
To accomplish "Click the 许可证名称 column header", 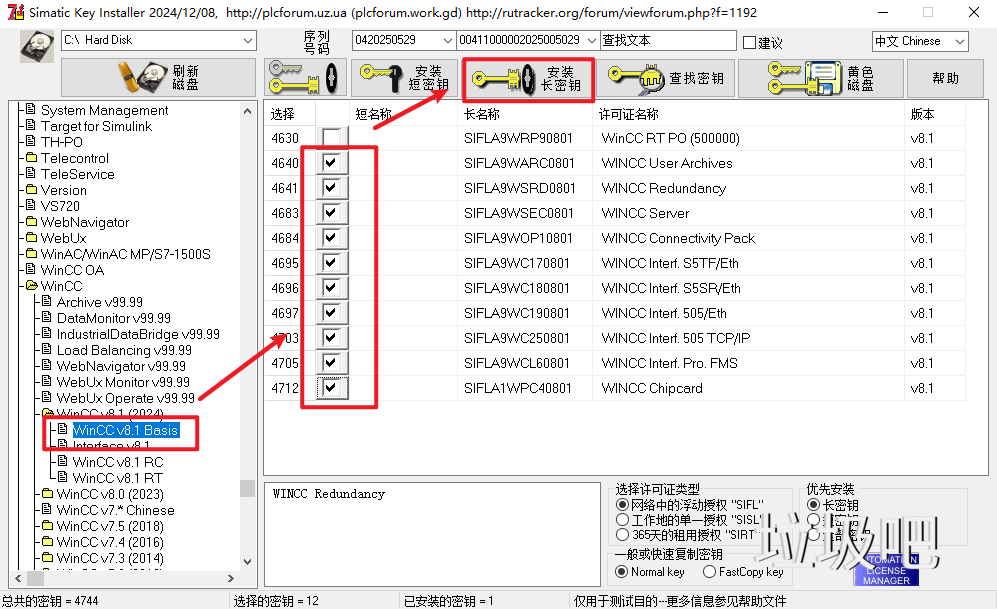I will click(x=628, y=114).
